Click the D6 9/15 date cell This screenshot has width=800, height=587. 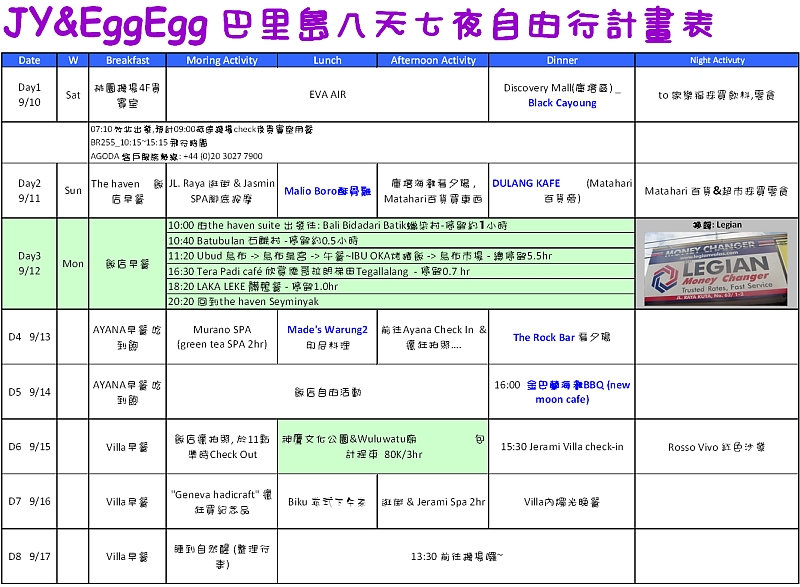(29, 447)
